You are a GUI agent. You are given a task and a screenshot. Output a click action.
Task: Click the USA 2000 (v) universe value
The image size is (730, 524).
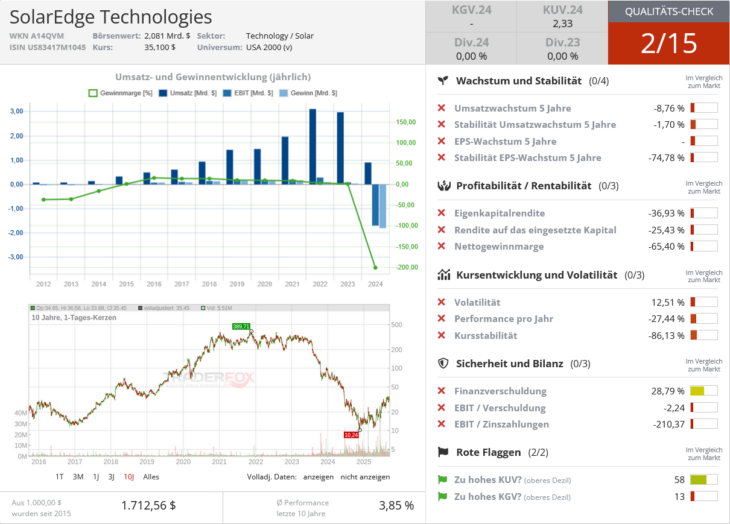coord(269,47)
